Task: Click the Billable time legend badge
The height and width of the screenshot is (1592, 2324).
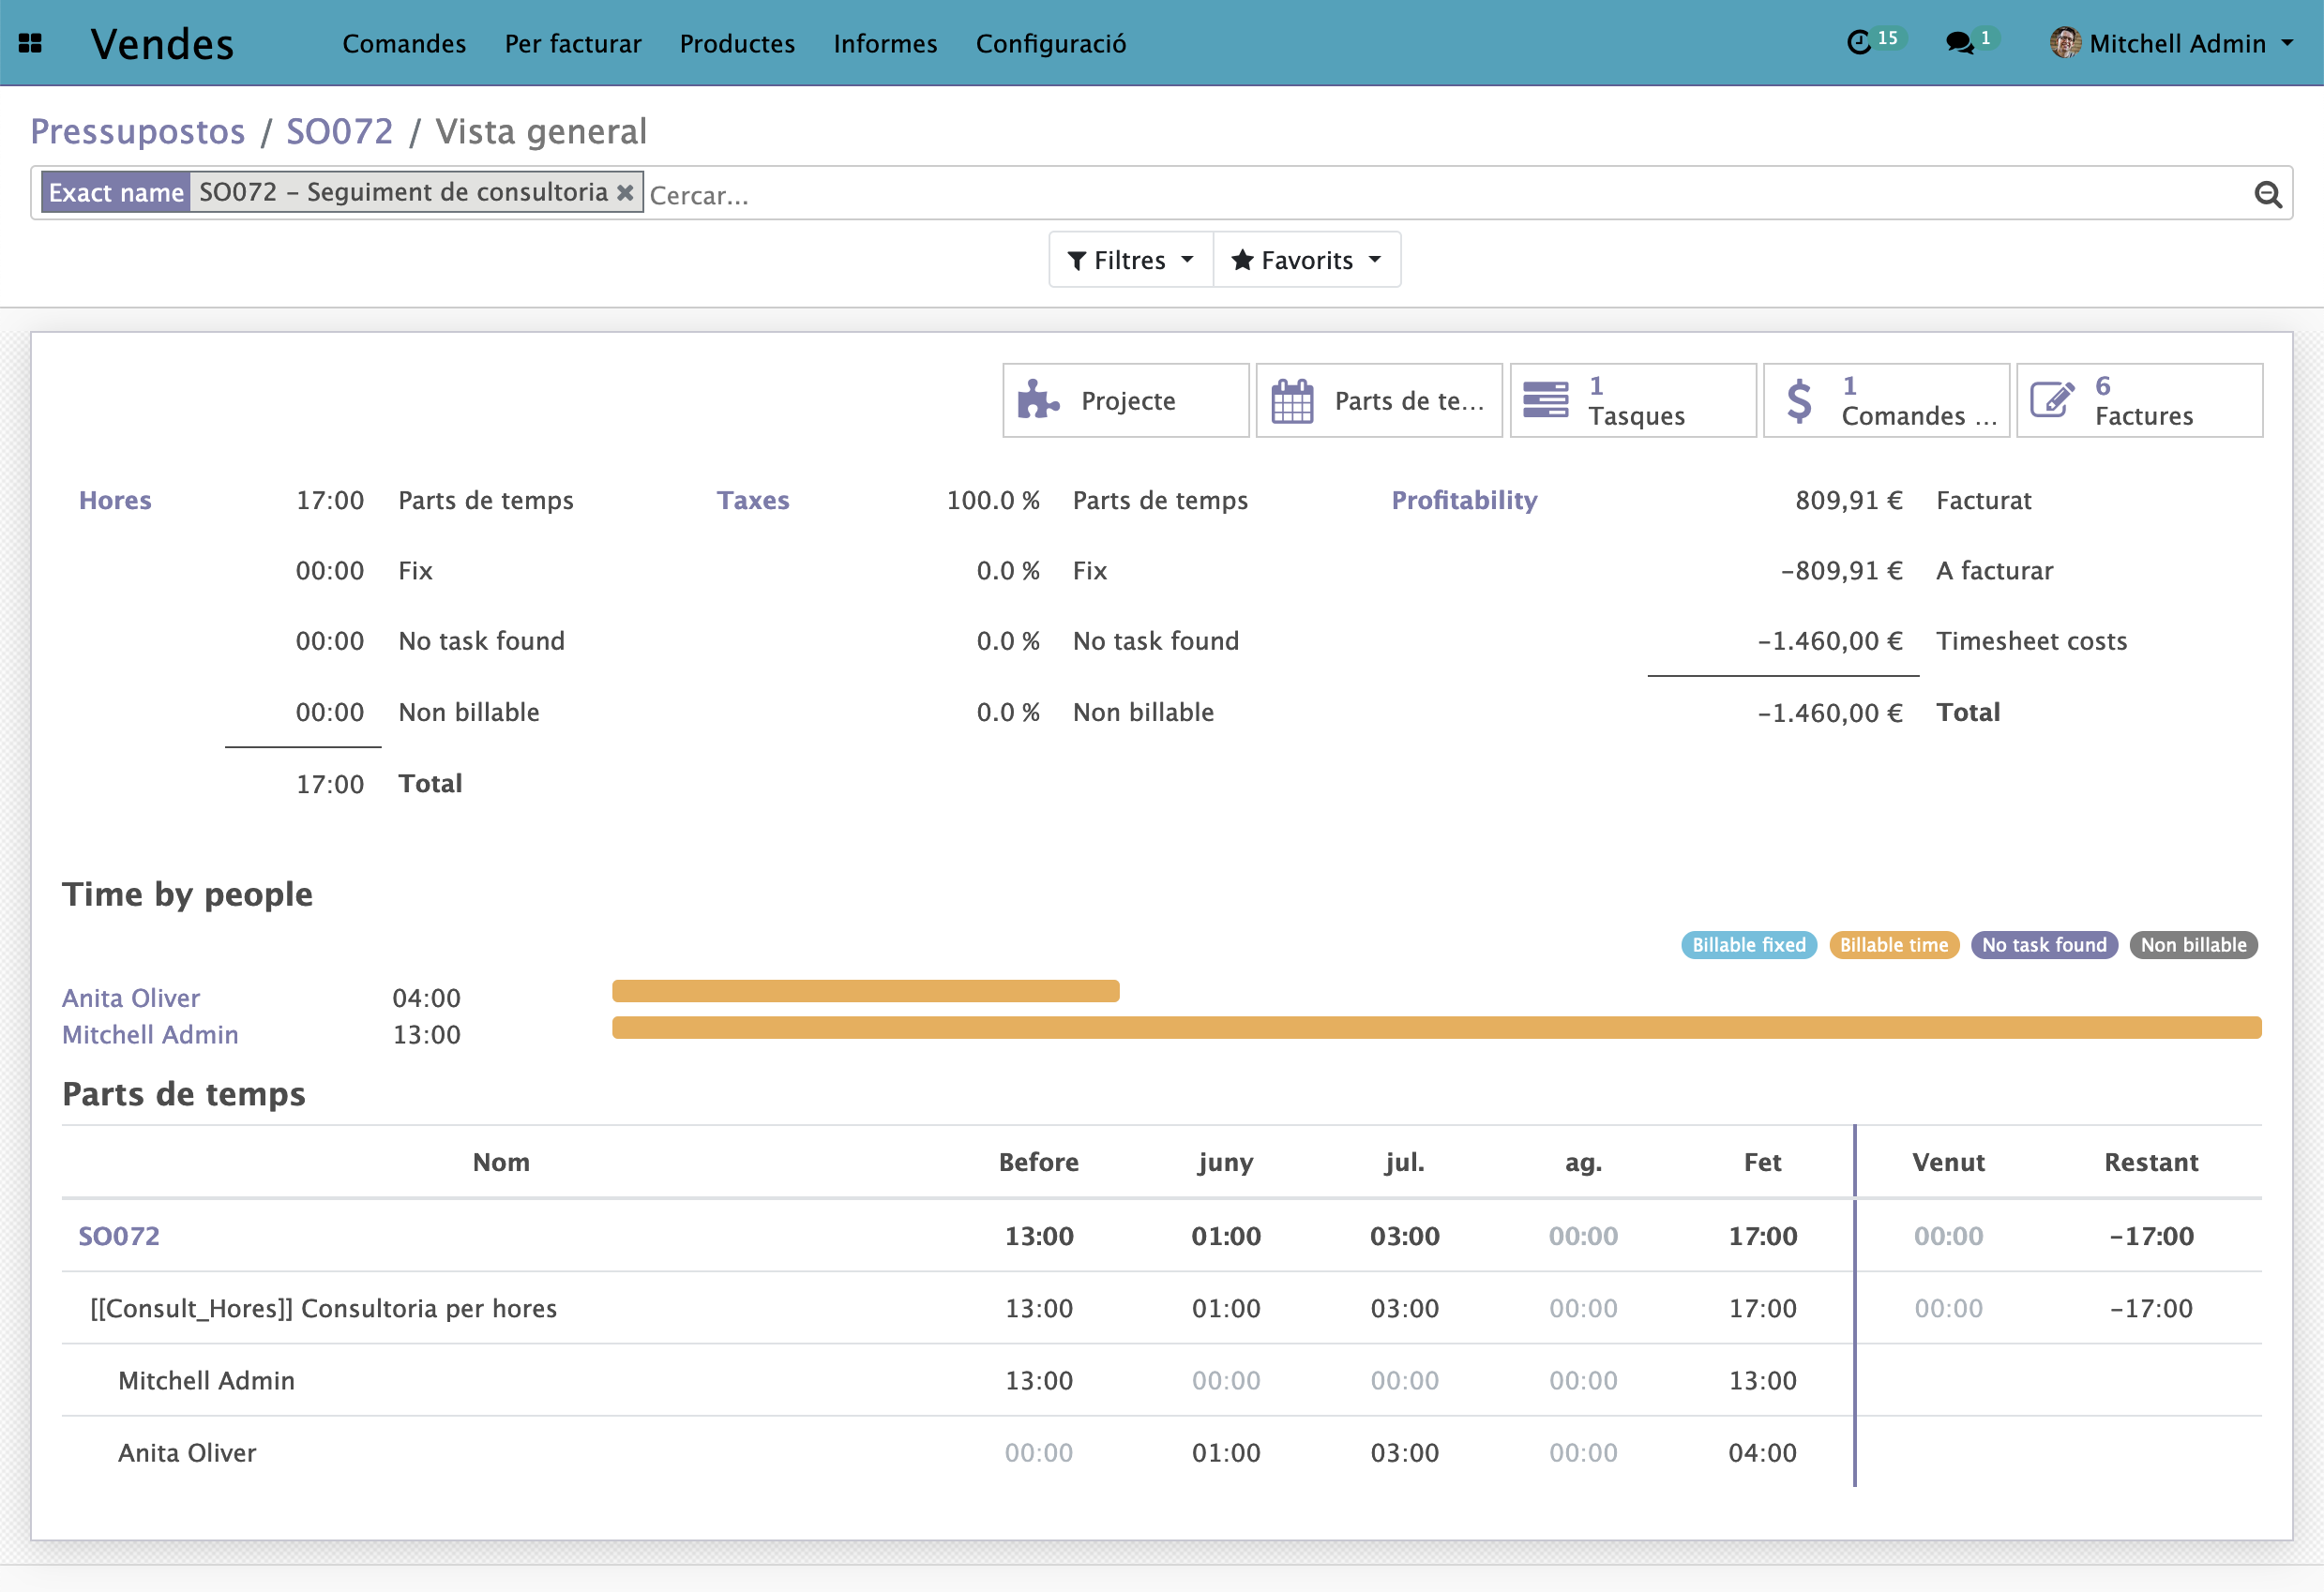Action: click(x=1894, y=945)
